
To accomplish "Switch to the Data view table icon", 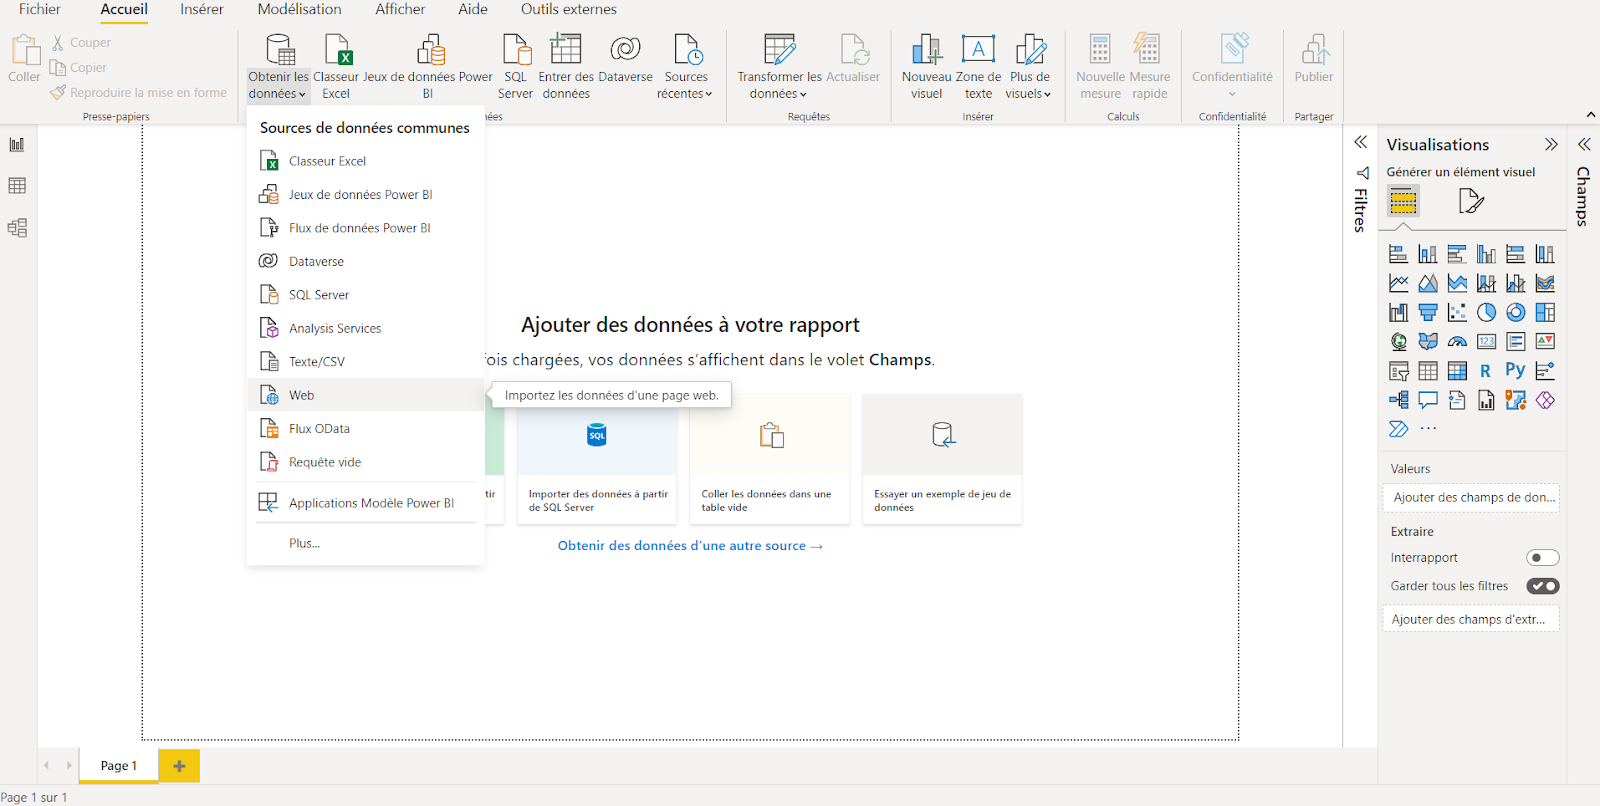I will [x=17, y=186].
